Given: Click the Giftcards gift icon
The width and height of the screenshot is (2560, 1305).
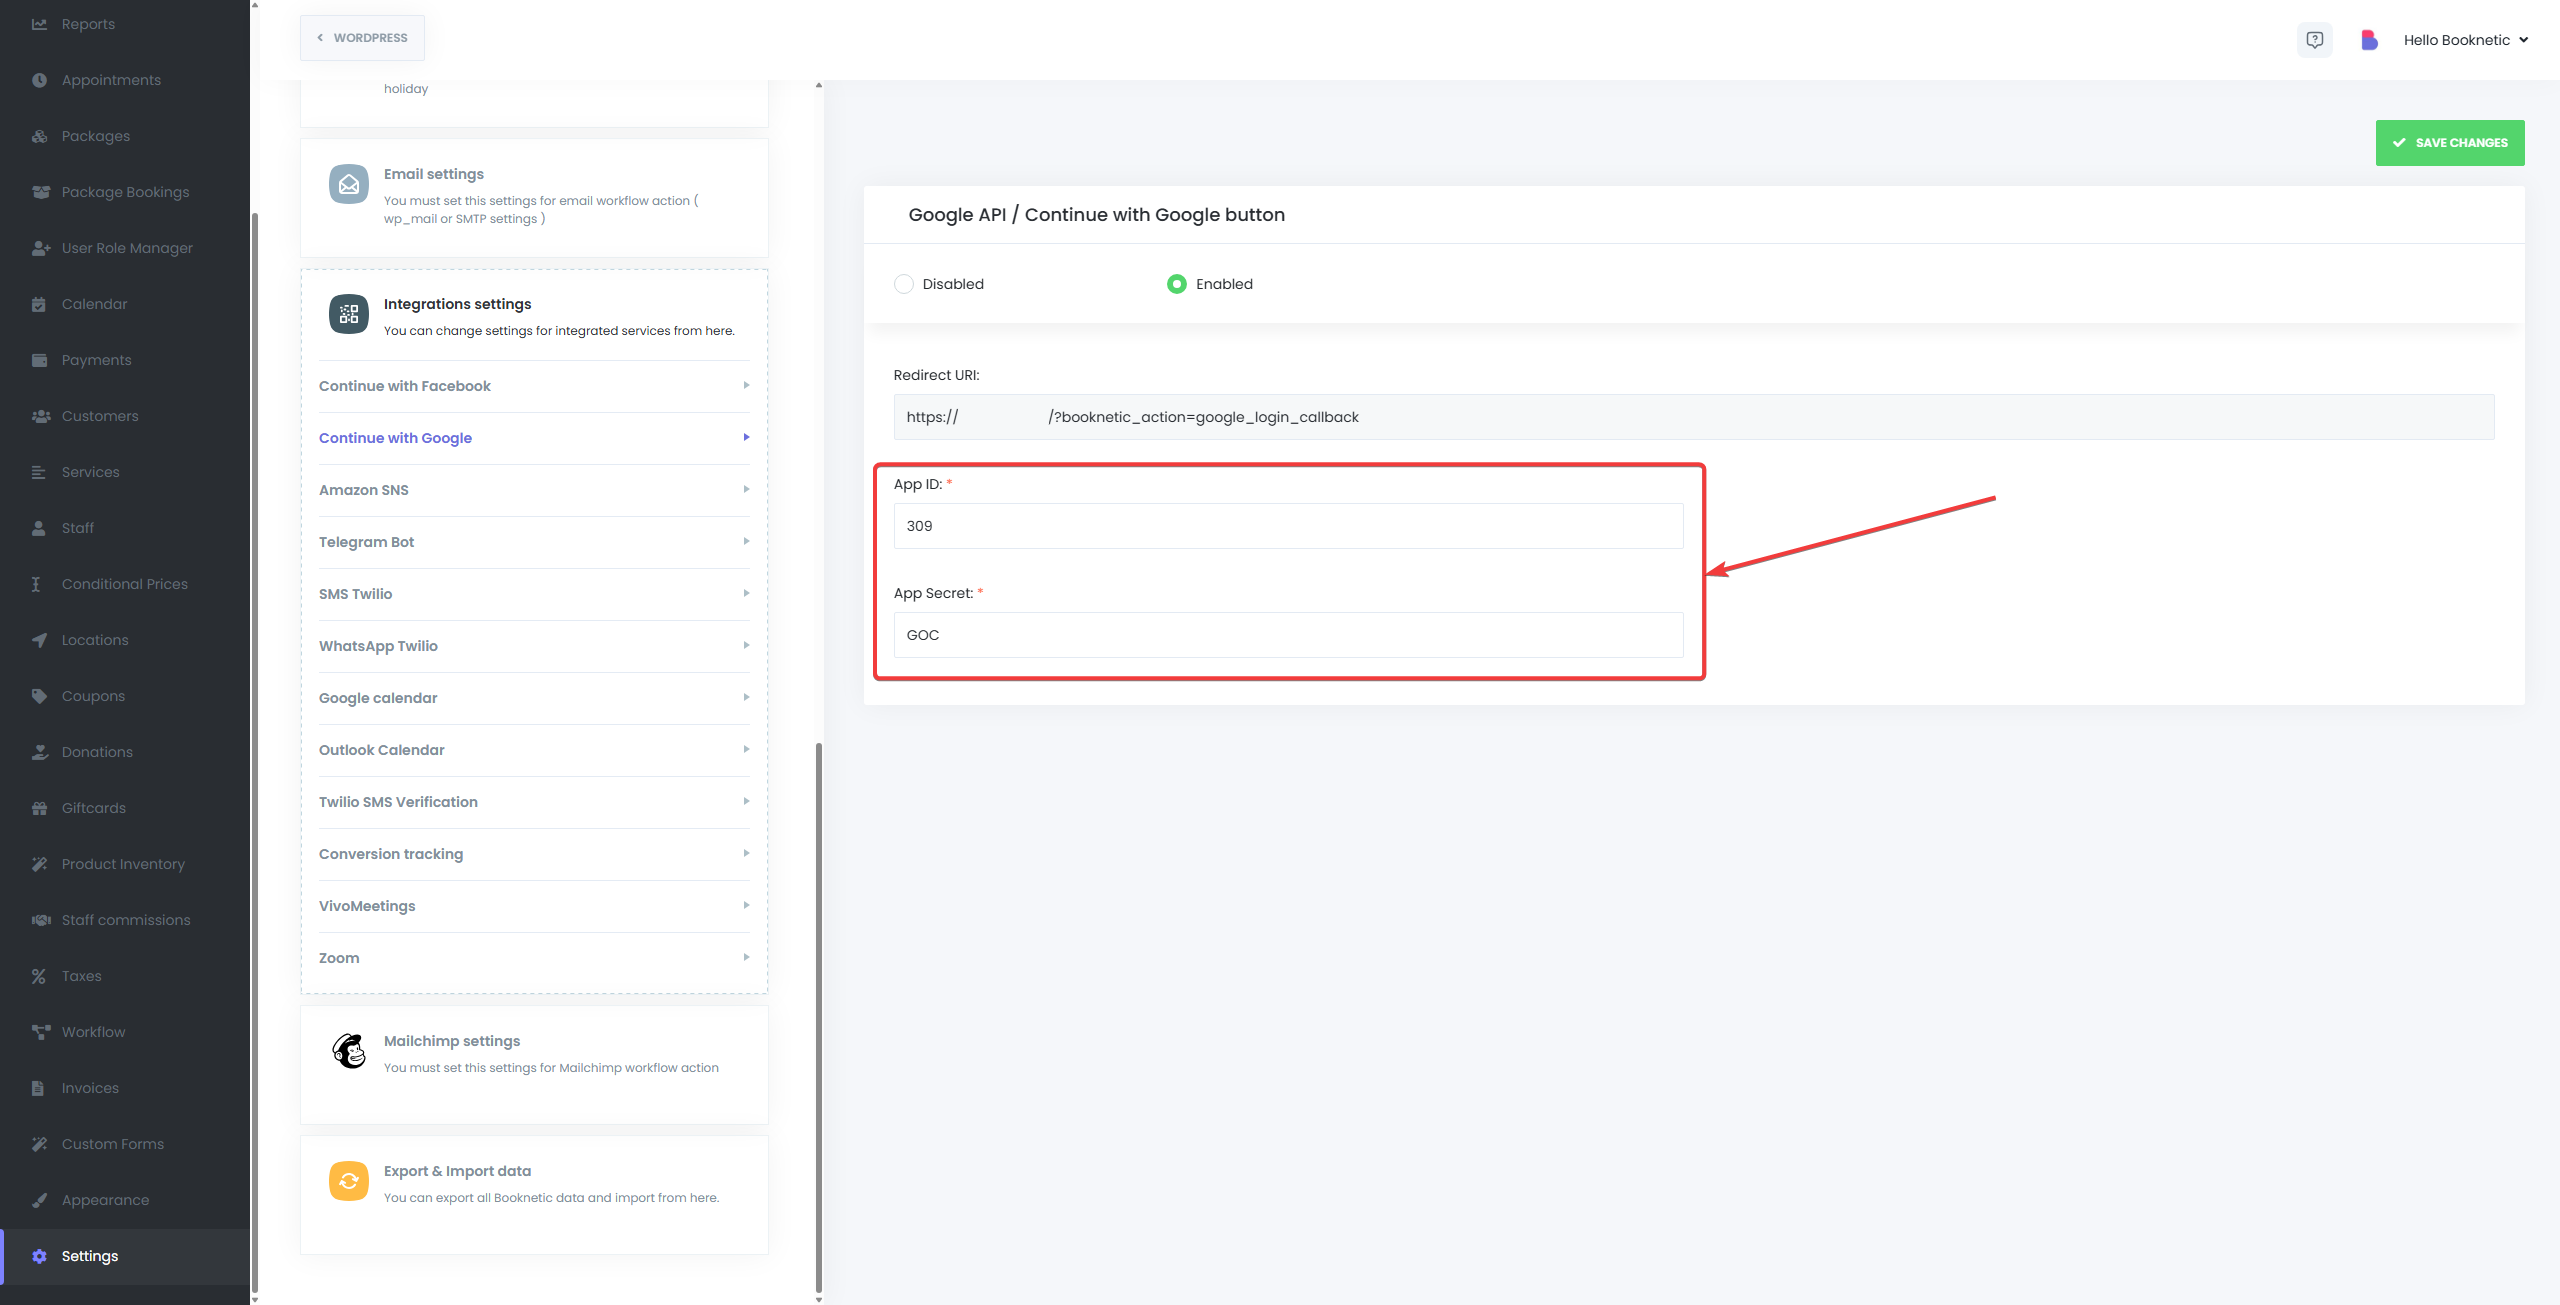Looking at the screenshot, I should [x=39, y=808].
